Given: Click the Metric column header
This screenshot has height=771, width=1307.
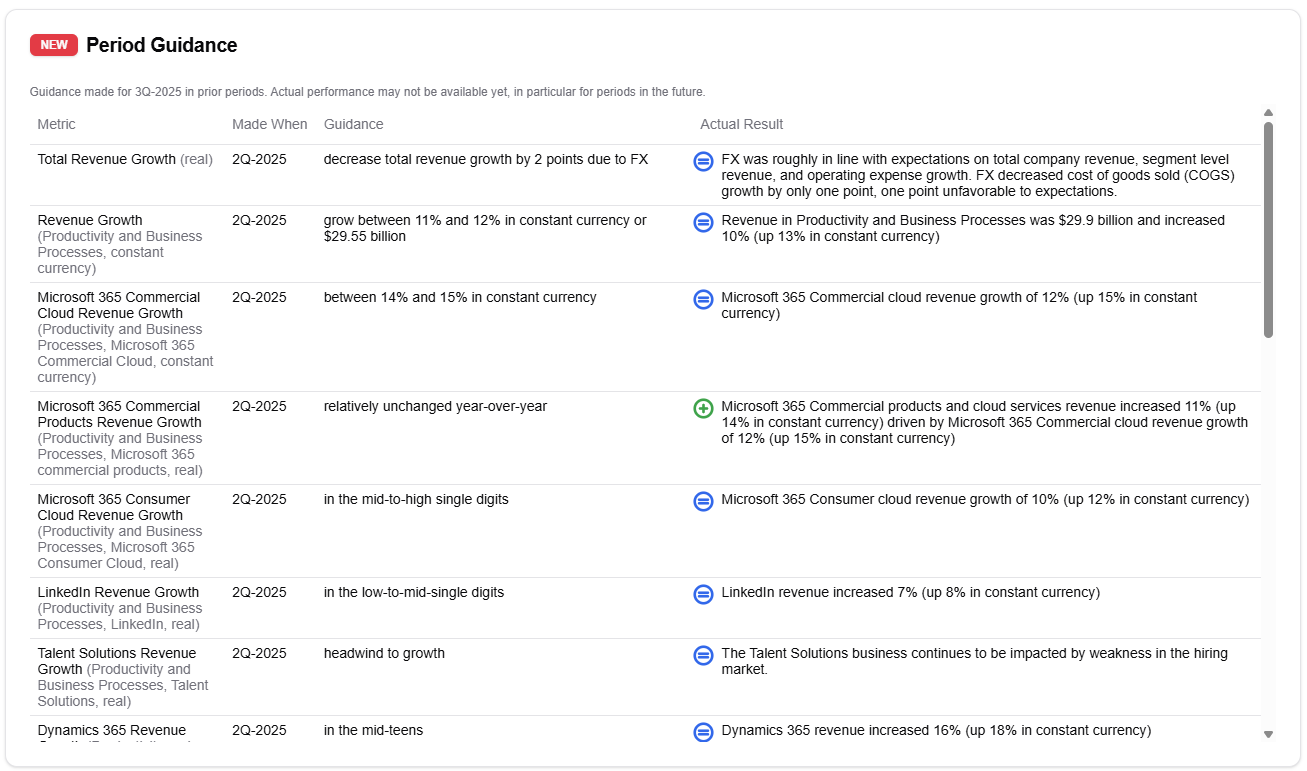Looking at the screenshot, I should pyautogui.click(x=57, y=124).
